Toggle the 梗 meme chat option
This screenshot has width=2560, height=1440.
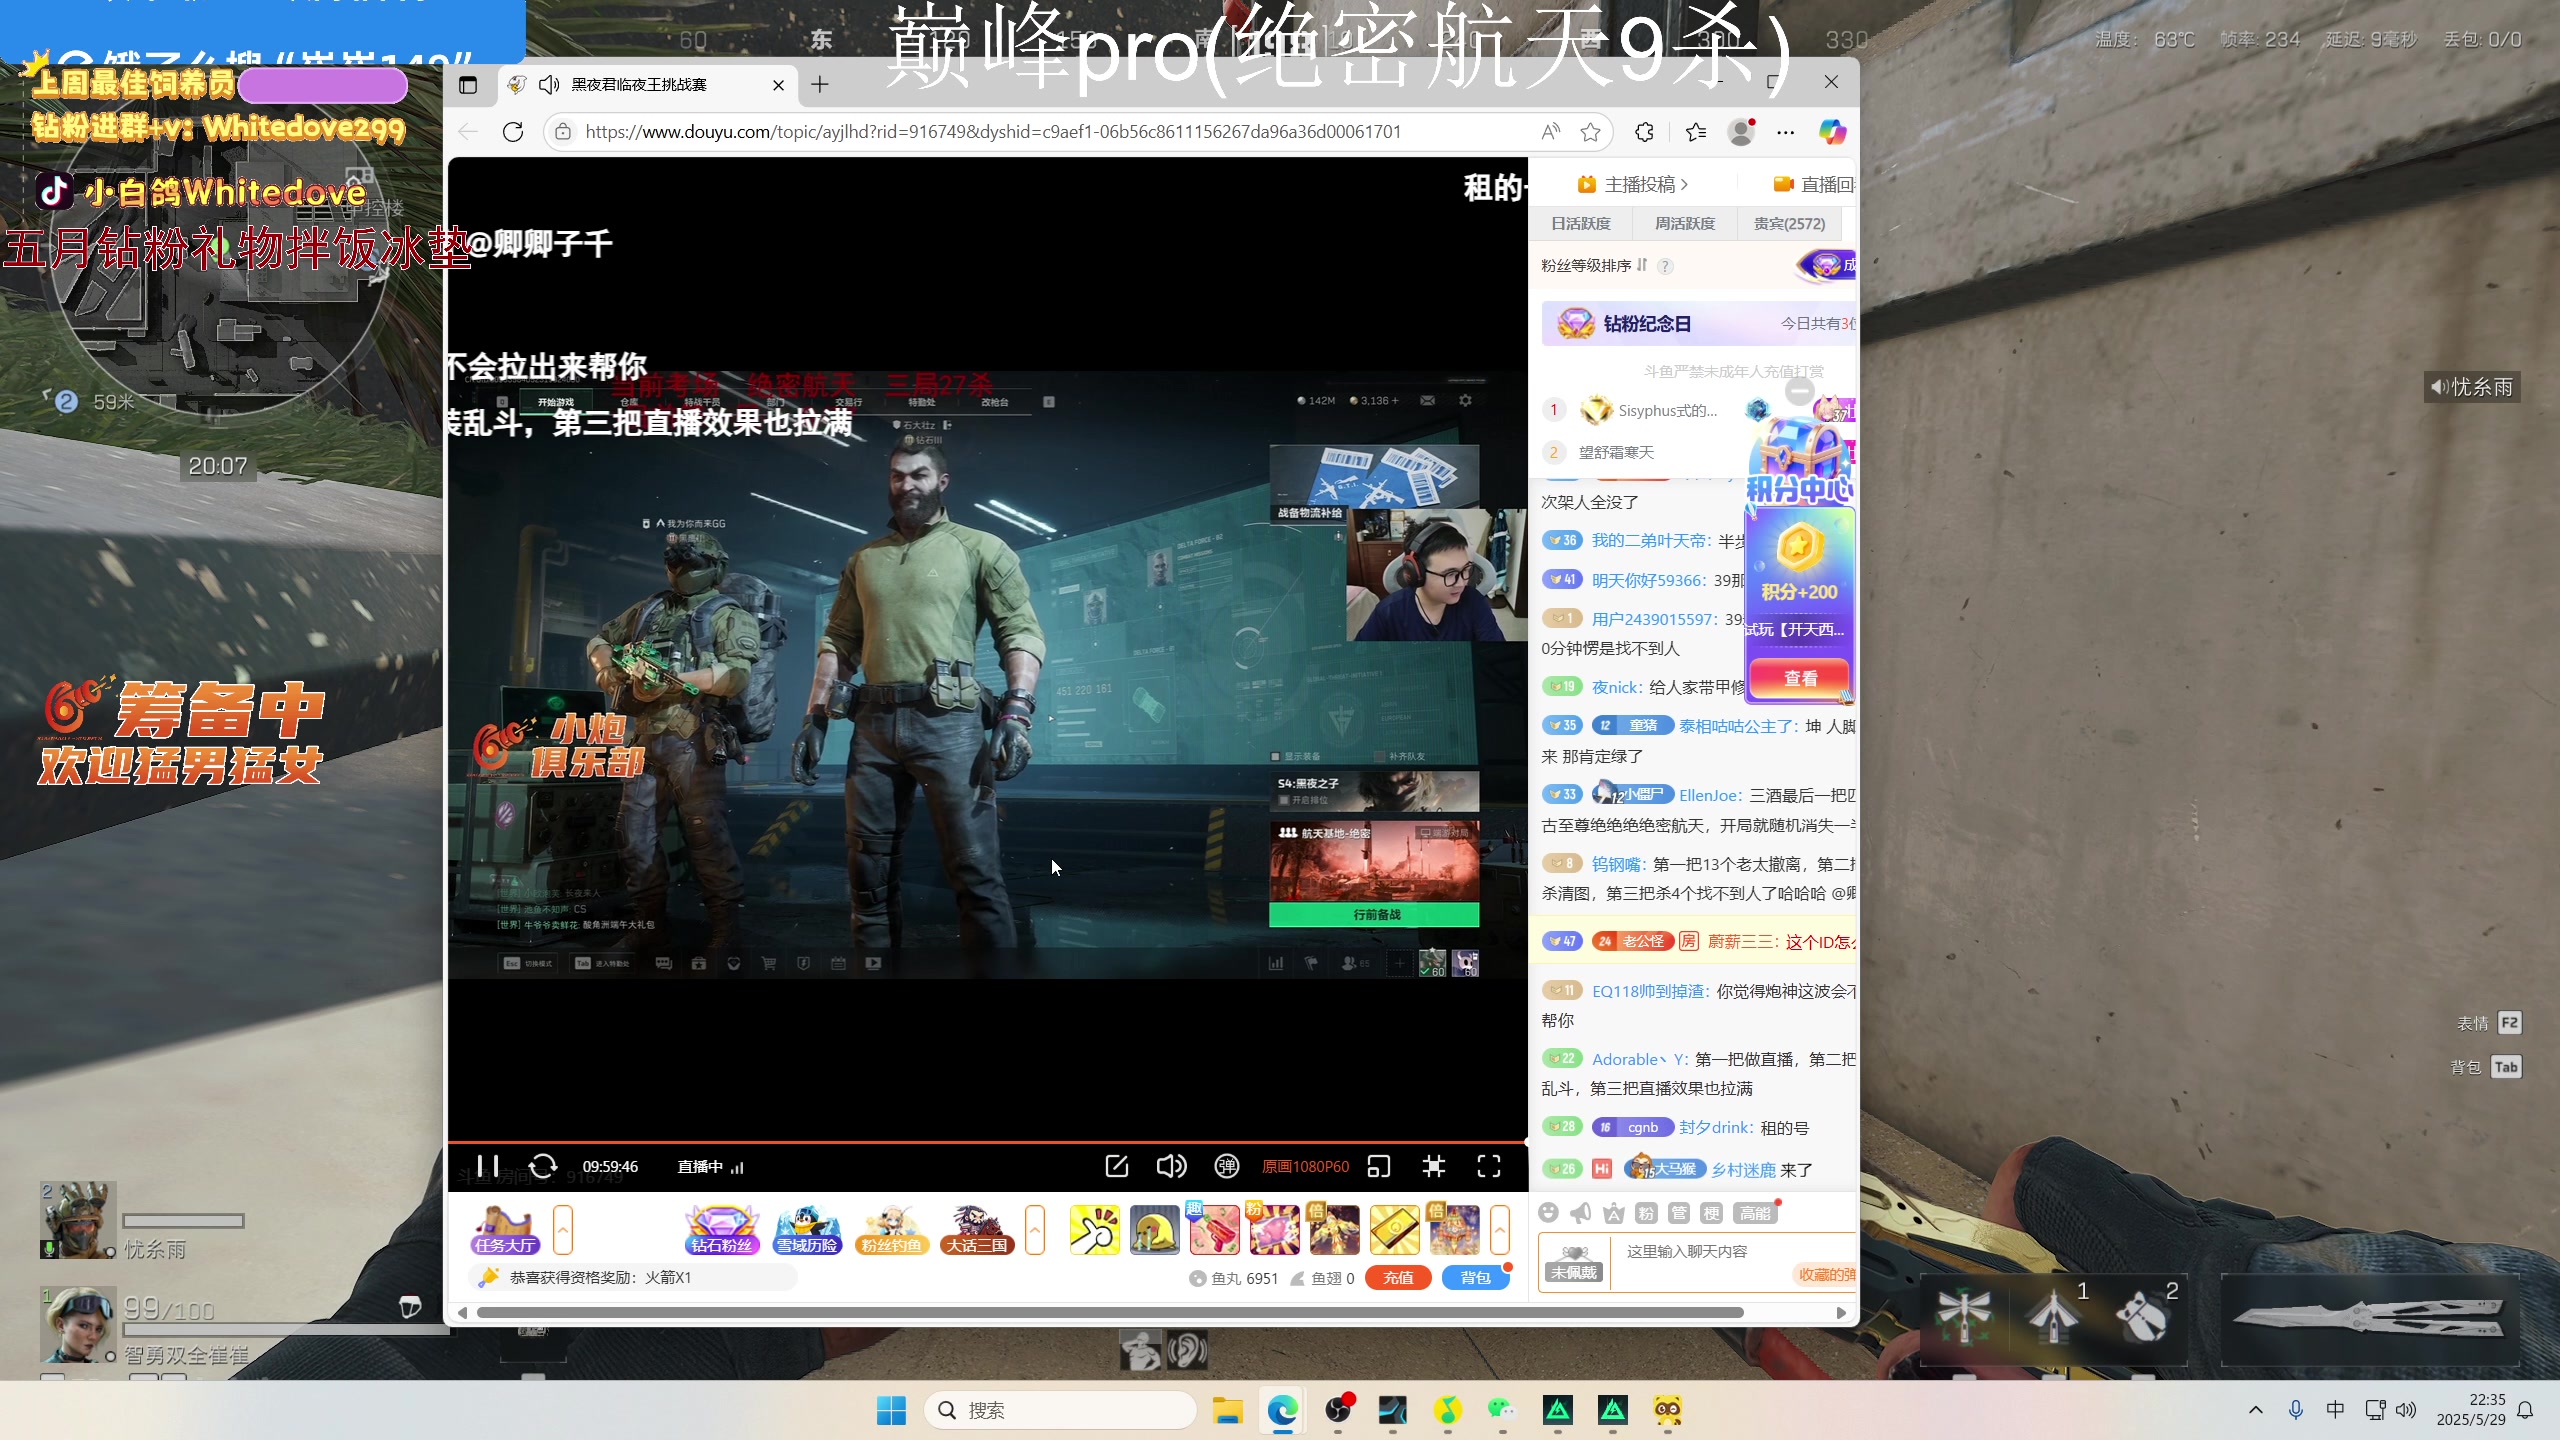pyautogui.click(x=1712, y=1213)
